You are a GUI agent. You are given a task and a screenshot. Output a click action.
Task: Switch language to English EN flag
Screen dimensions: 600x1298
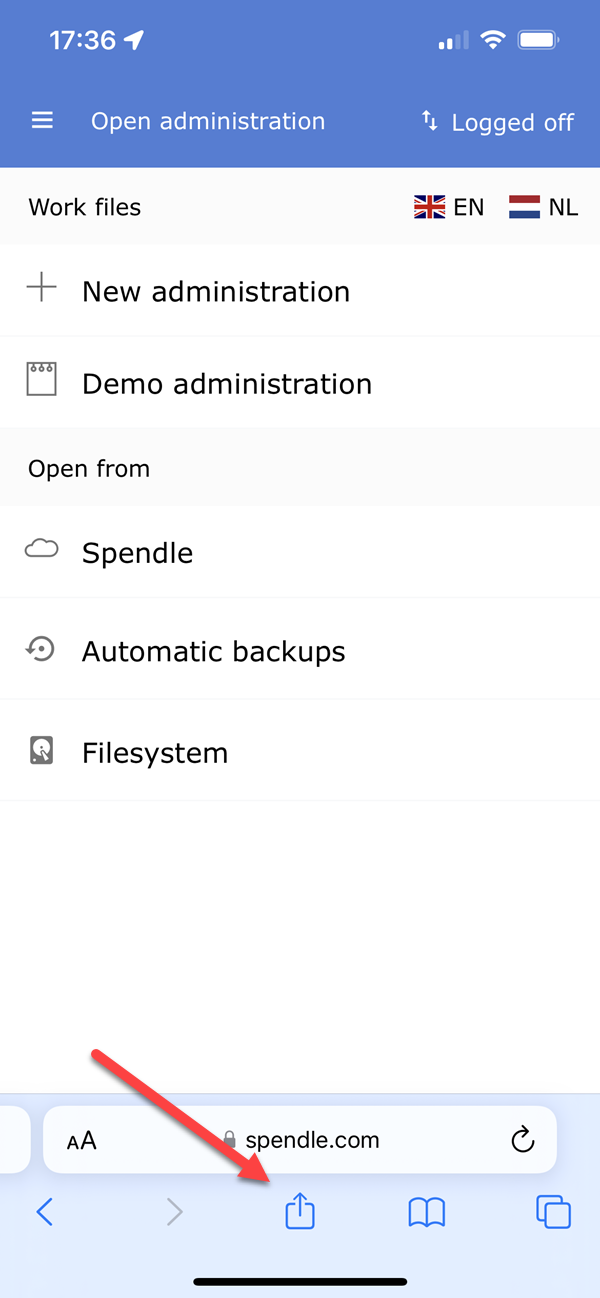pyautogui.click(x=449, y=207)
